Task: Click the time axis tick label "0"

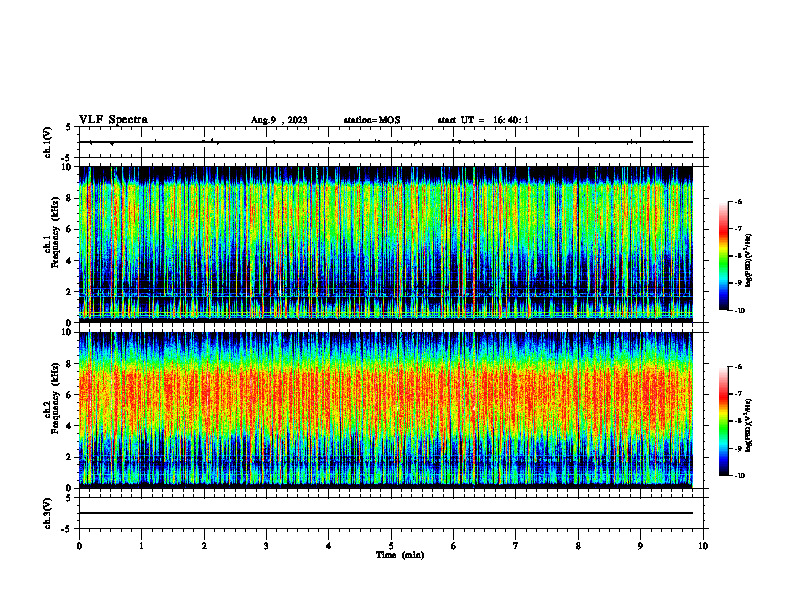Action: [79, 546]
